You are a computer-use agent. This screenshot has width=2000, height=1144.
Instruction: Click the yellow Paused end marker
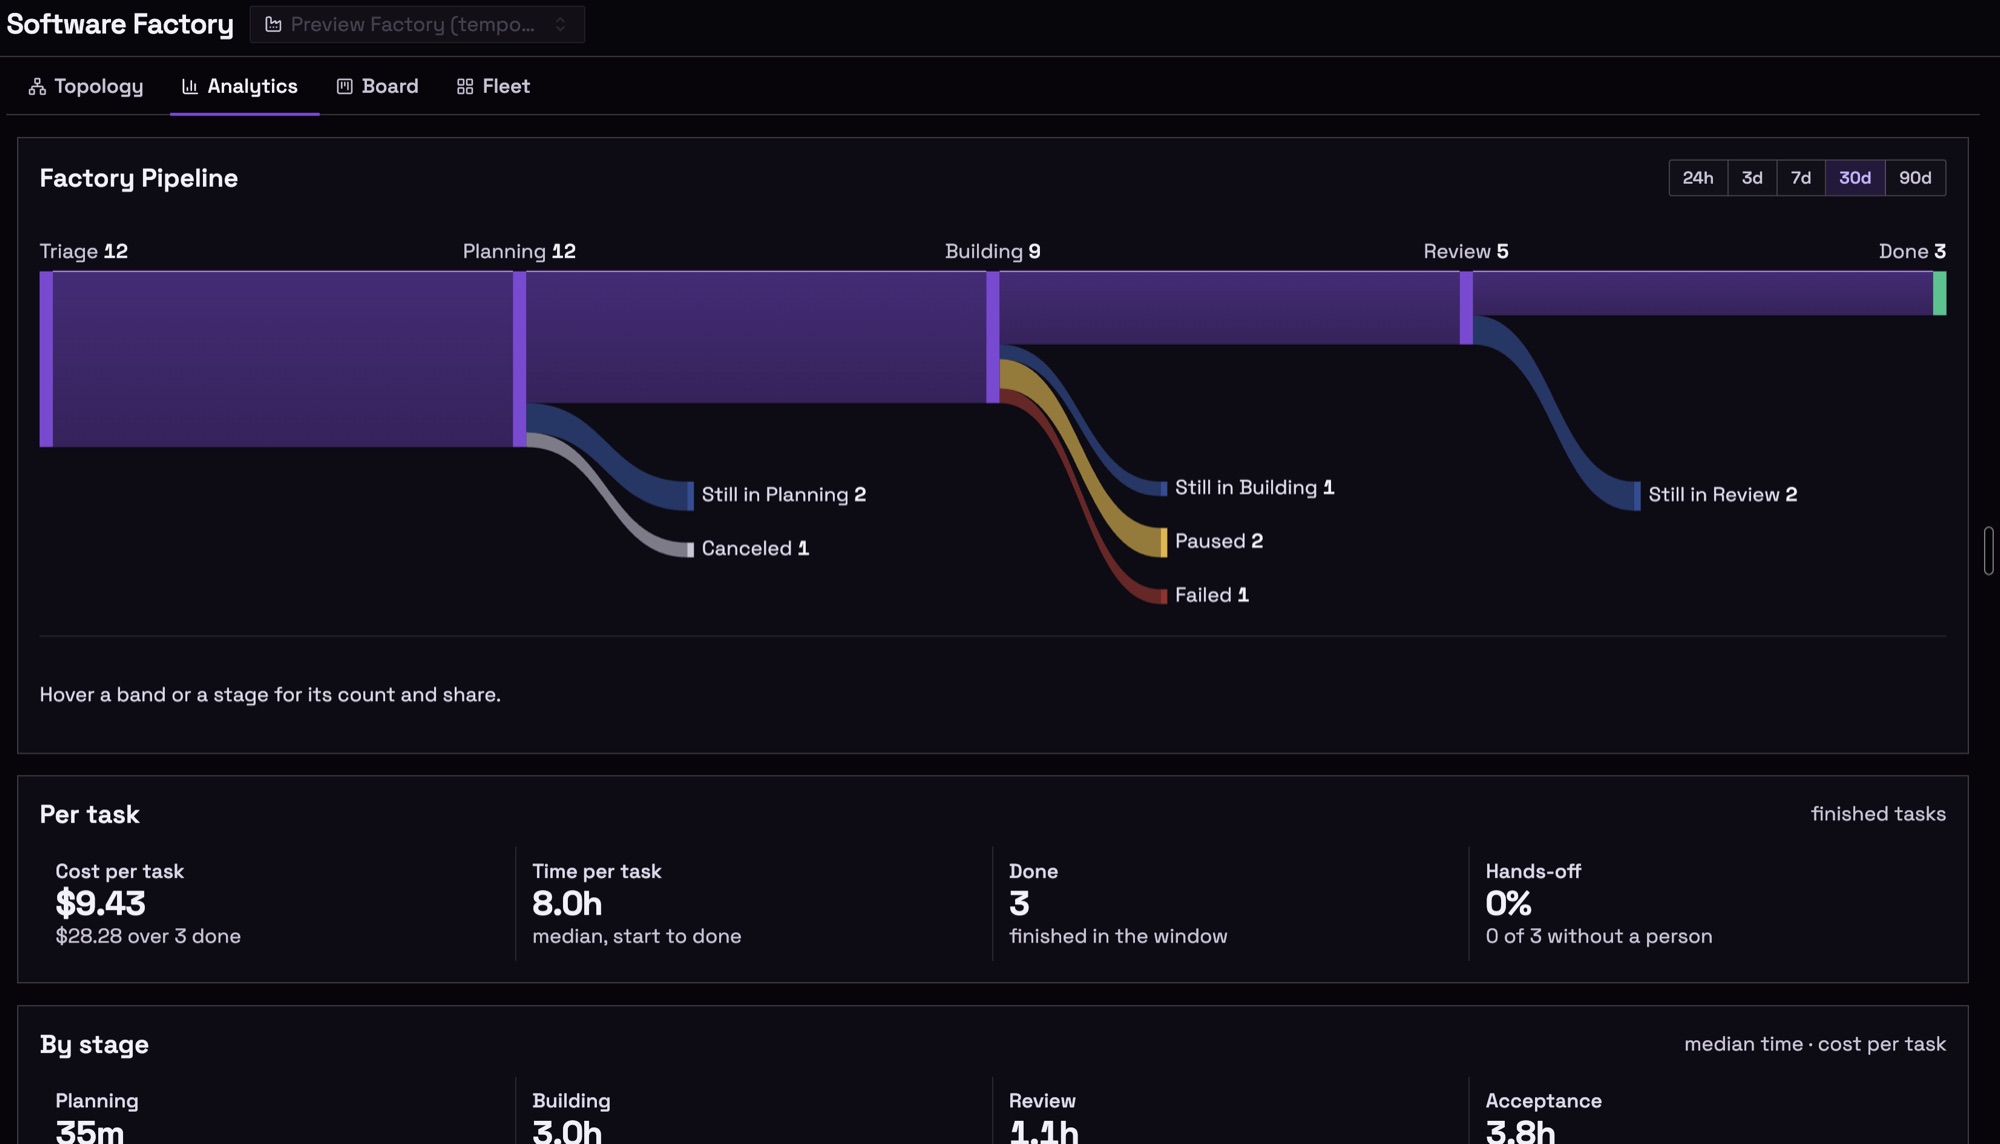coord(1163,542)
